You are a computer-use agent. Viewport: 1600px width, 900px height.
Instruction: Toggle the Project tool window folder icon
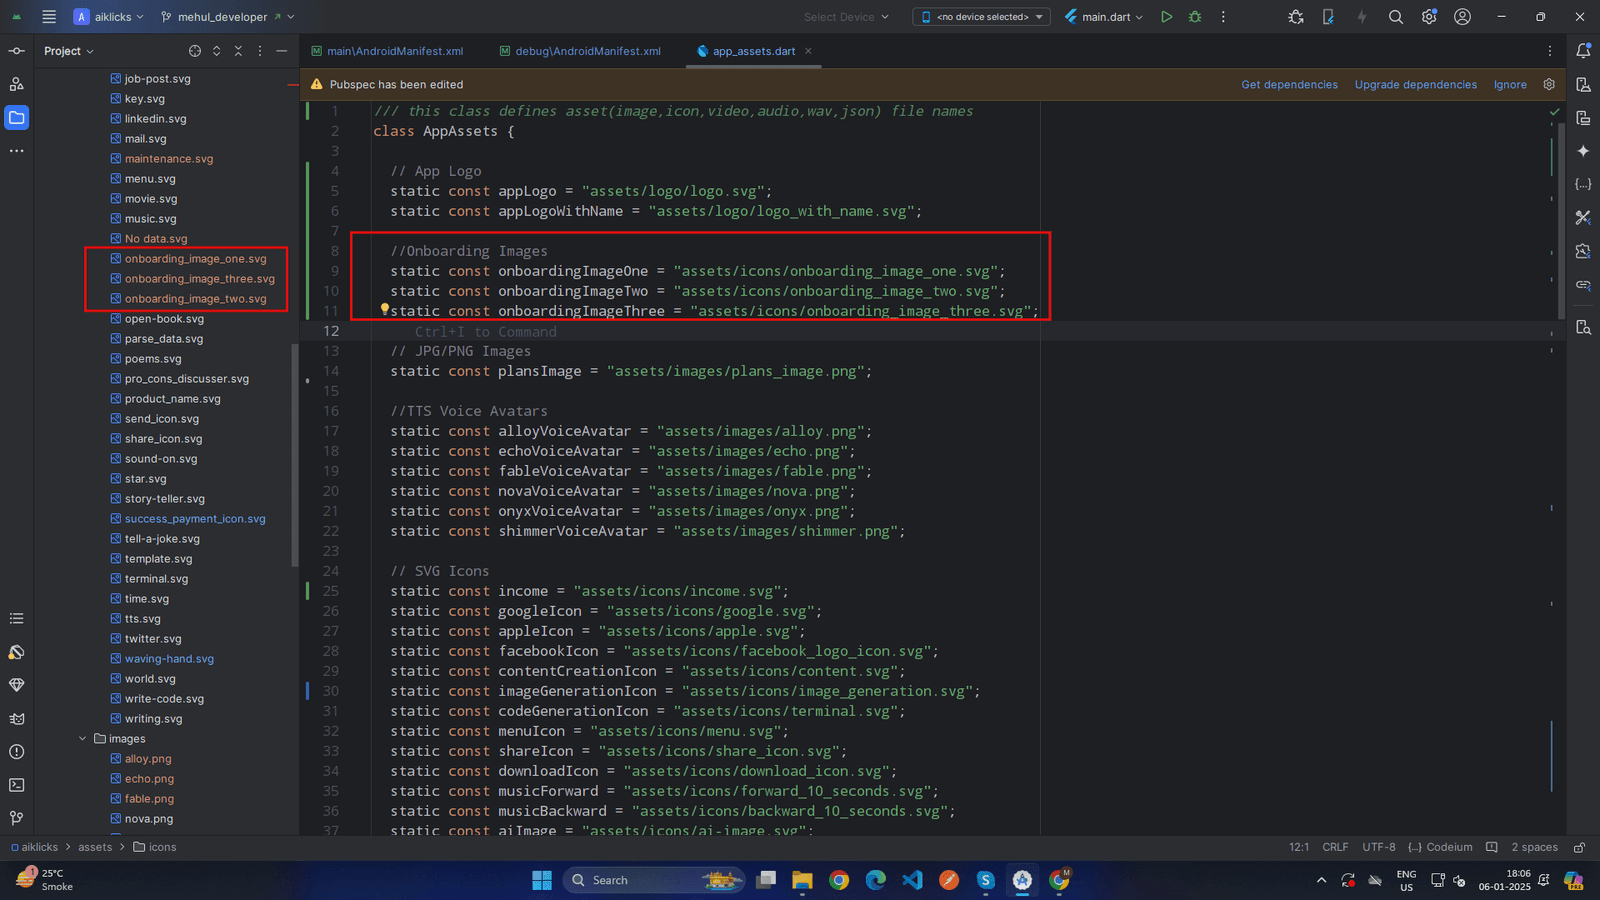[17, 118]
